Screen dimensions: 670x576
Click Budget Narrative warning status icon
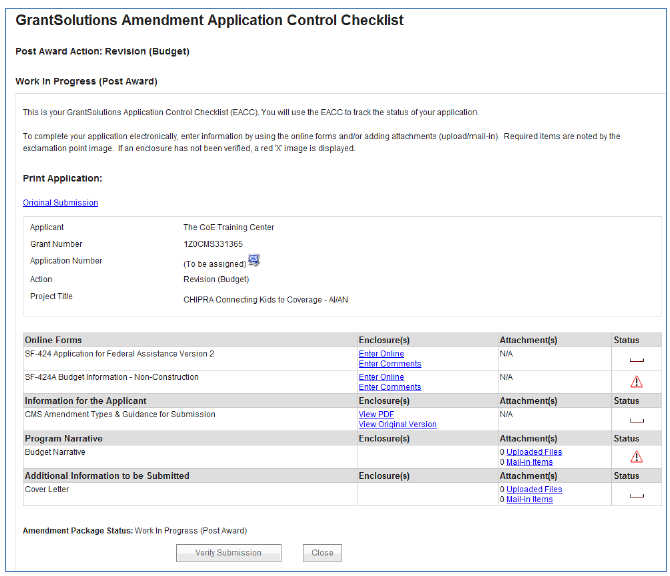(x=636, y=457)
